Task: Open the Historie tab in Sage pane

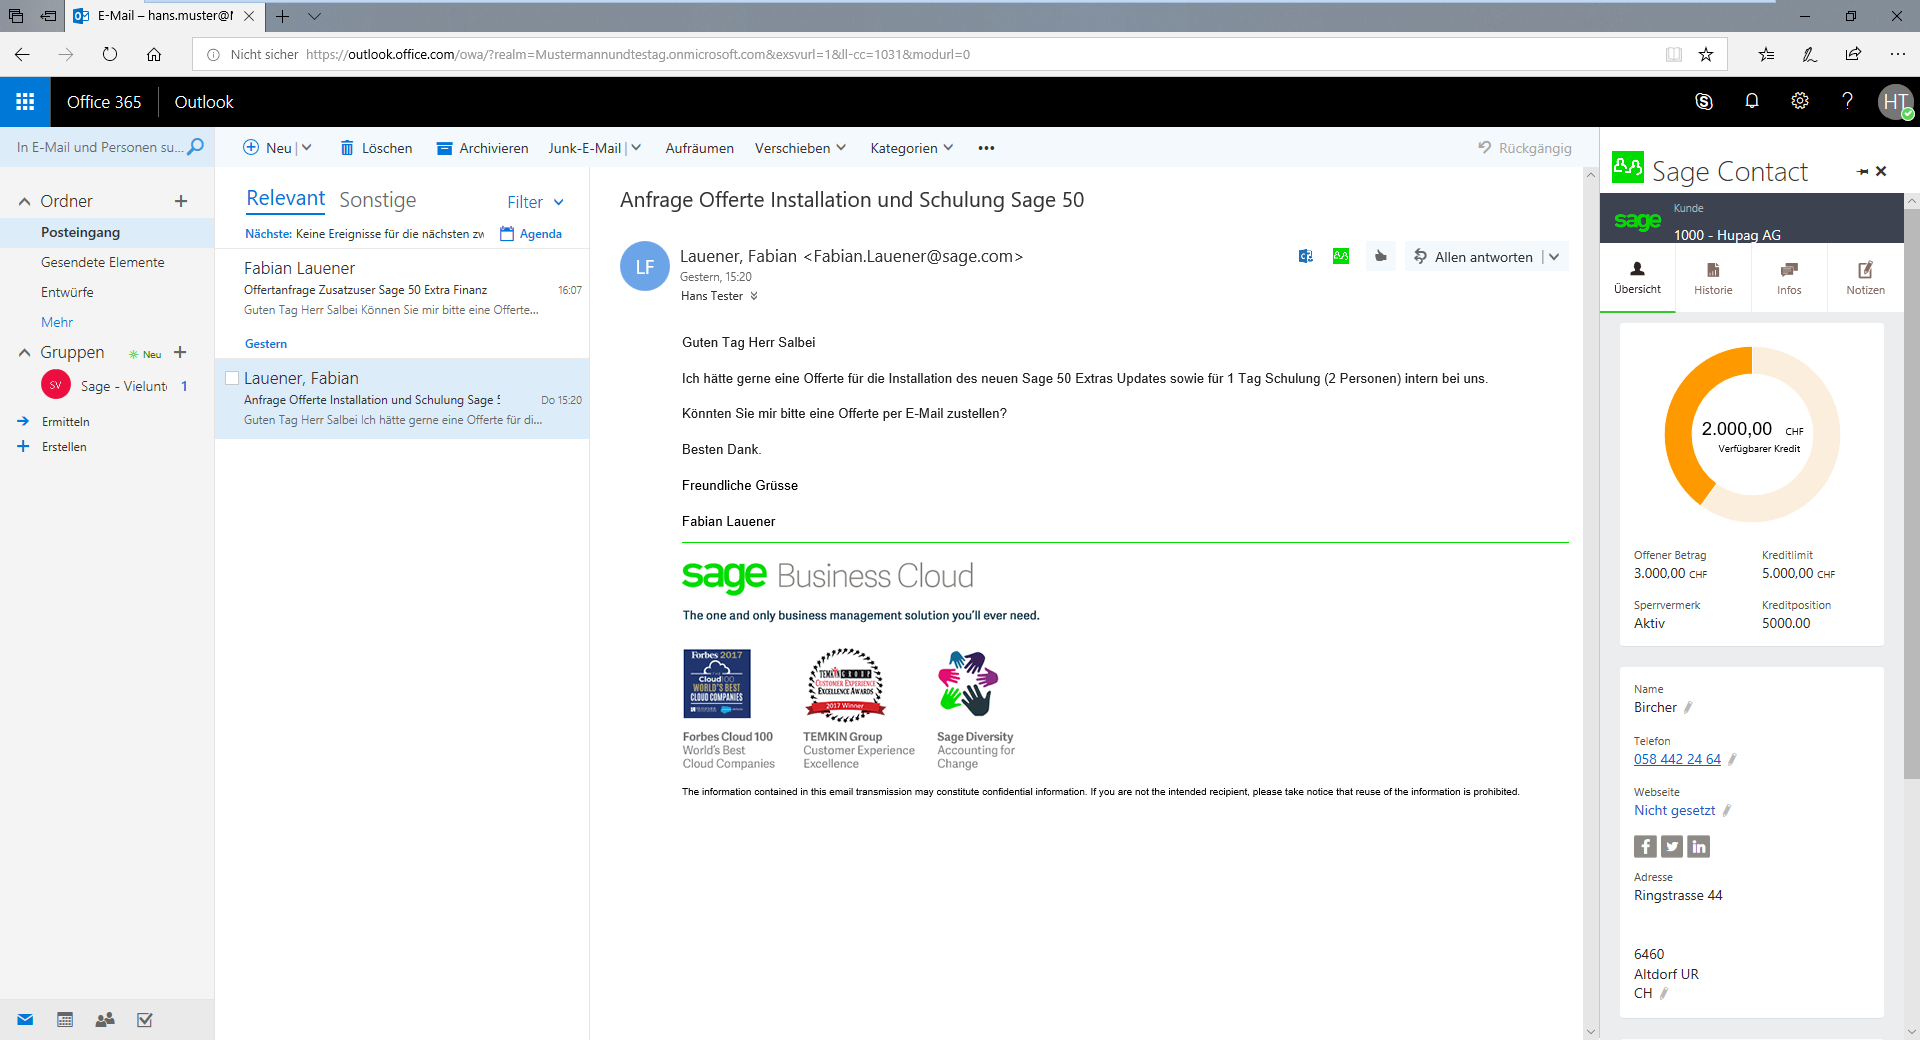Action: 1713,278
